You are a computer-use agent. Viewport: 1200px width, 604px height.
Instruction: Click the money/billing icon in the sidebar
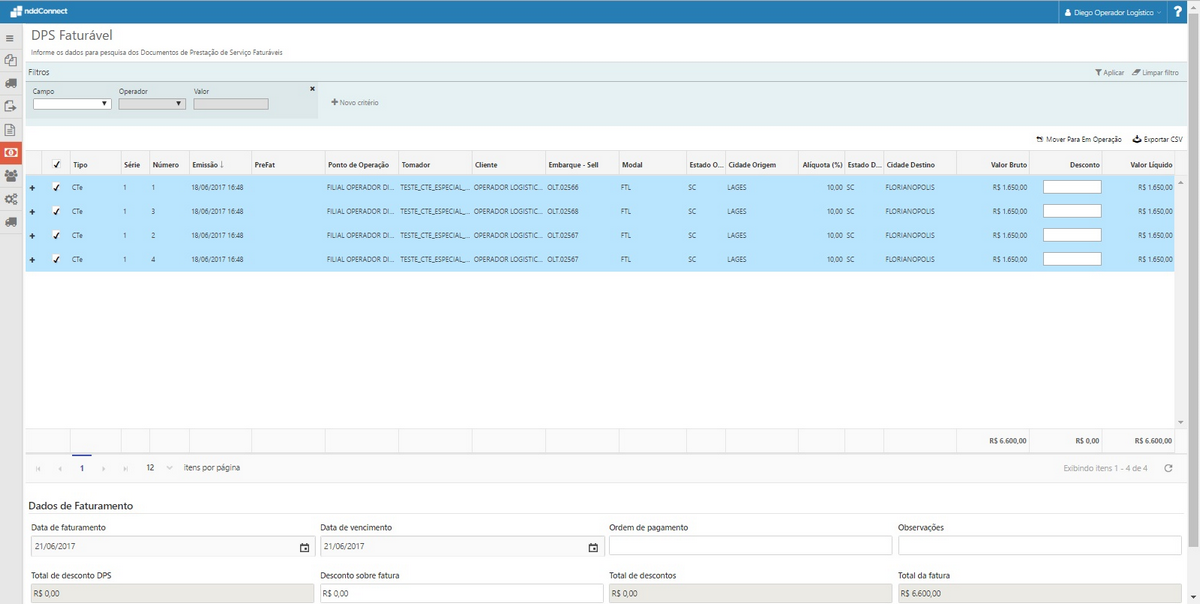click(10, 152)
